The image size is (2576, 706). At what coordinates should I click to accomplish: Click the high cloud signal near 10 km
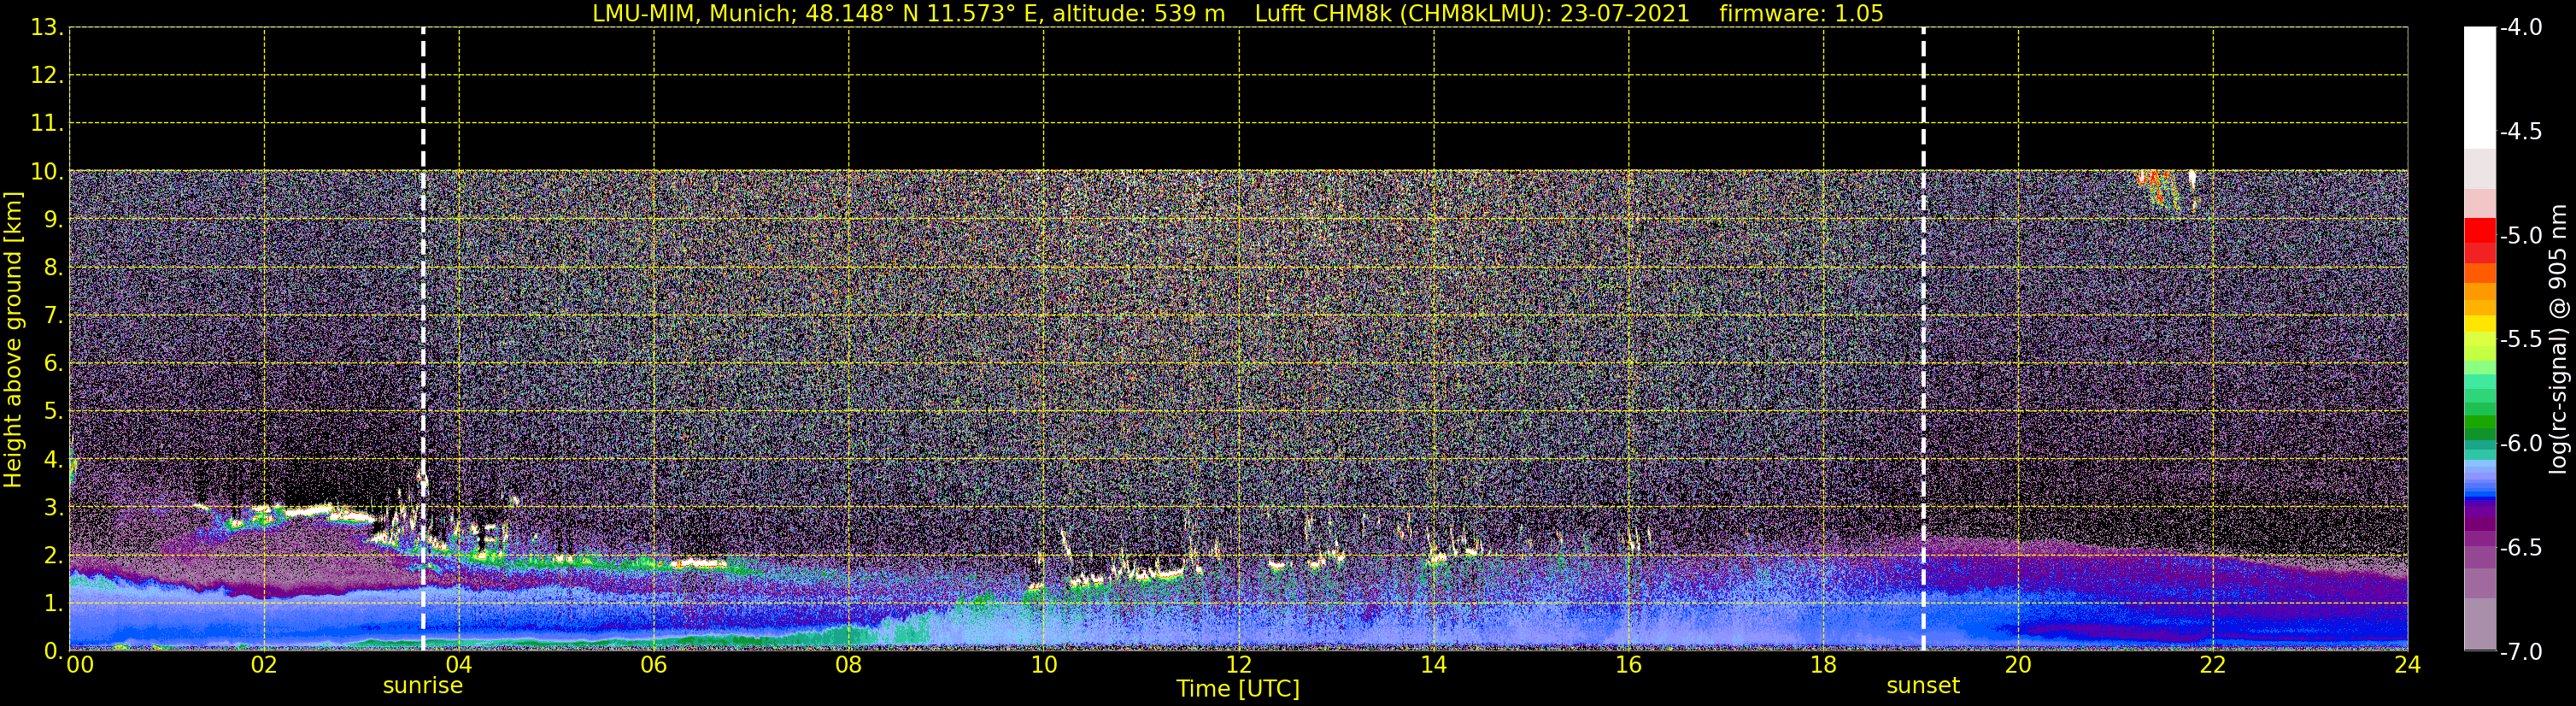(2165, 188)
